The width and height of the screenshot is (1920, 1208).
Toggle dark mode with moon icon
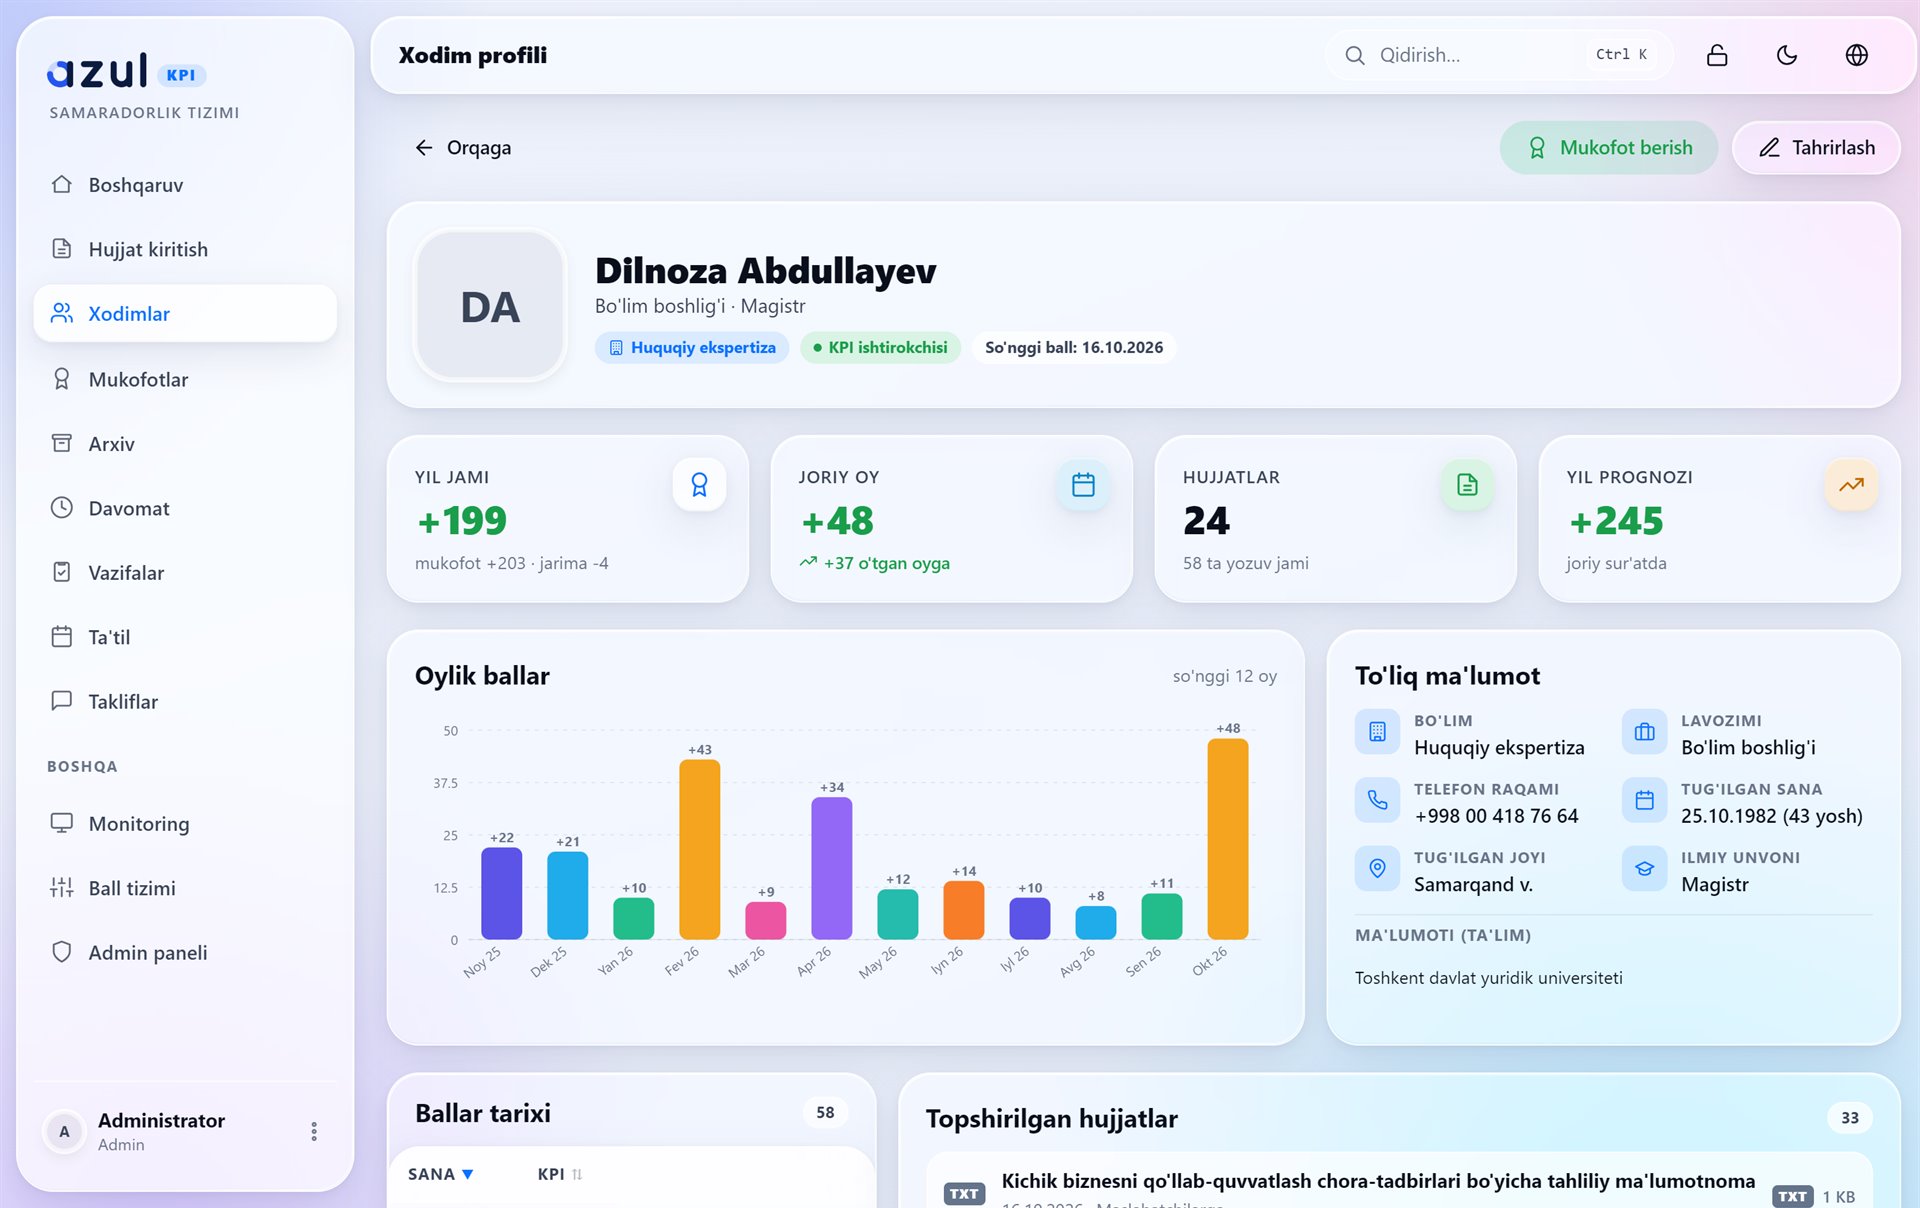[x=1786, y=55]
